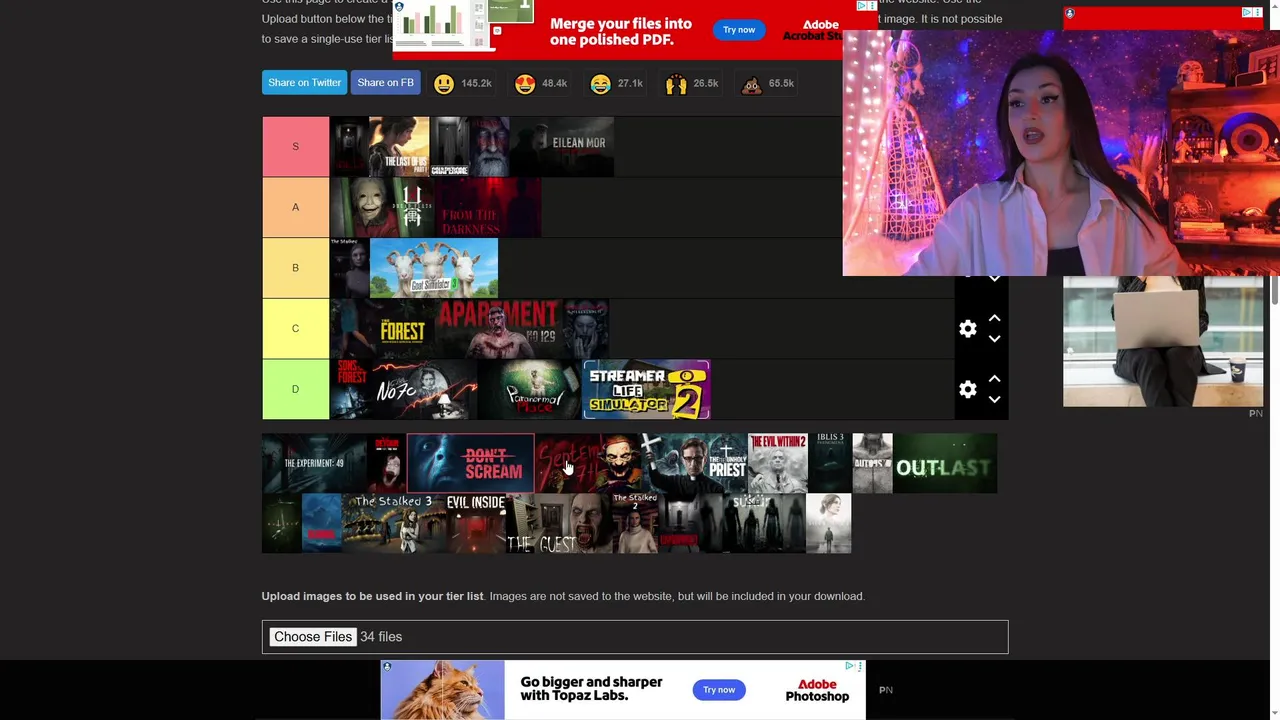Share tier list on Twitter
The height and width of the screenshot is (720, 1280).
[304, 83]
